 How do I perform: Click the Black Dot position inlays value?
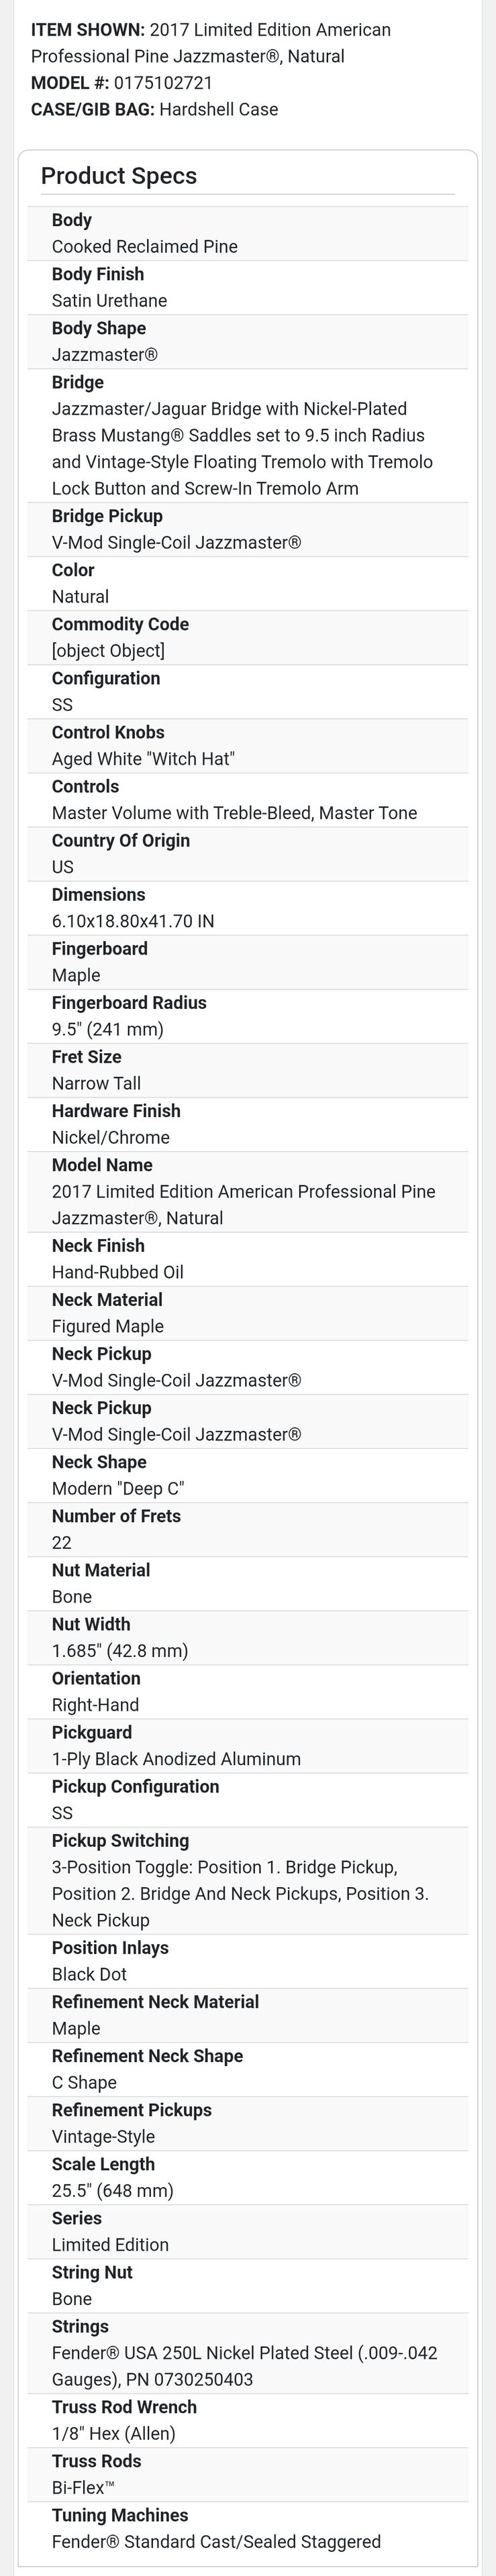coord(89,1974)
